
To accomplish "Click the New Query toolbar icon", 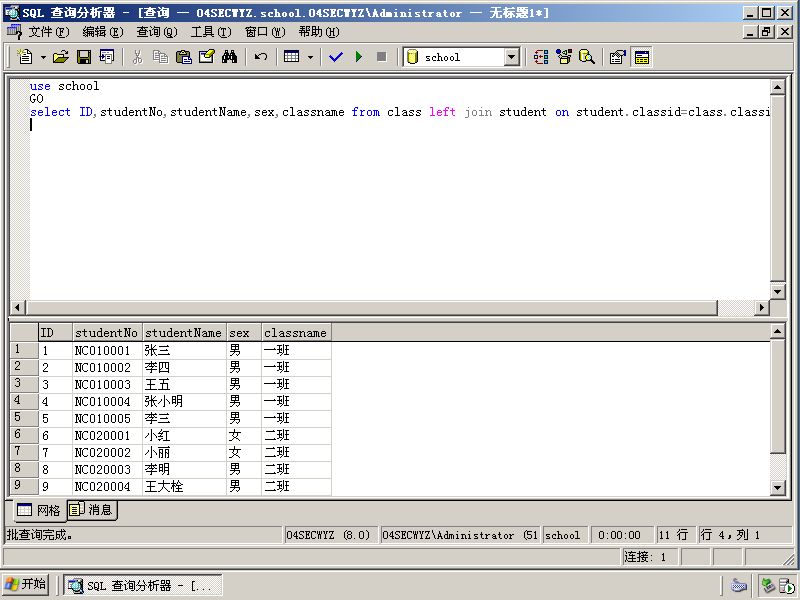I will [24, 57].
